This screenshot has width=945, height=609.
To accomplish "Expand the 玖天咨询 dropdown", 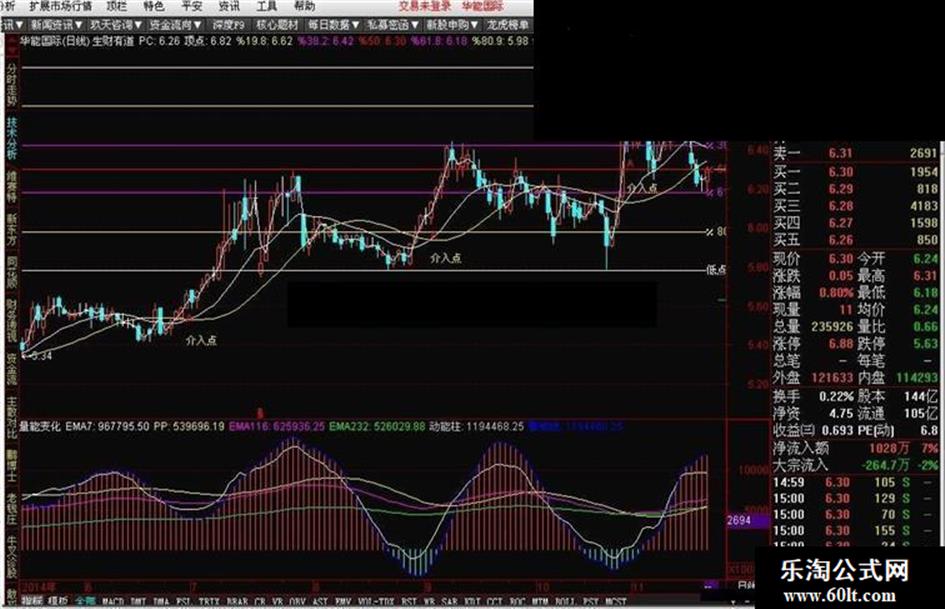I will pyautogui.click(x=116, y=25).
